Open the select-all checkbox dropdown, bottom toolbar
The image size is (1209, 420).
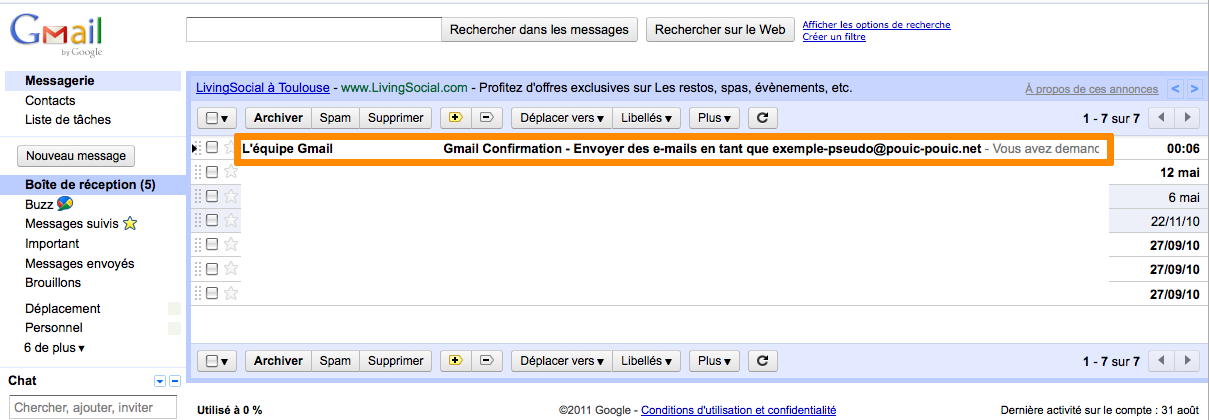tap(217, 361)
